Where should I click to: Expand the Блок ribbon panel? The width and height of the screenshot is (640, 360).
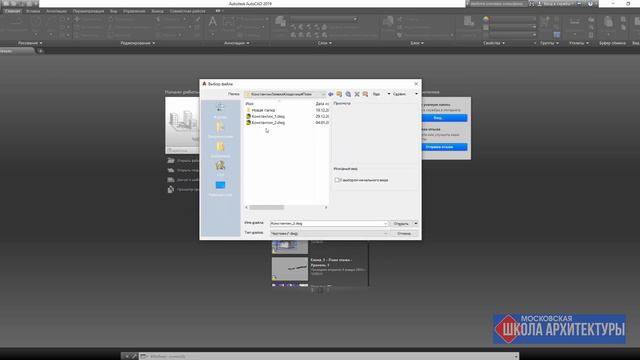pyautogui.click(x=417, y=43)
